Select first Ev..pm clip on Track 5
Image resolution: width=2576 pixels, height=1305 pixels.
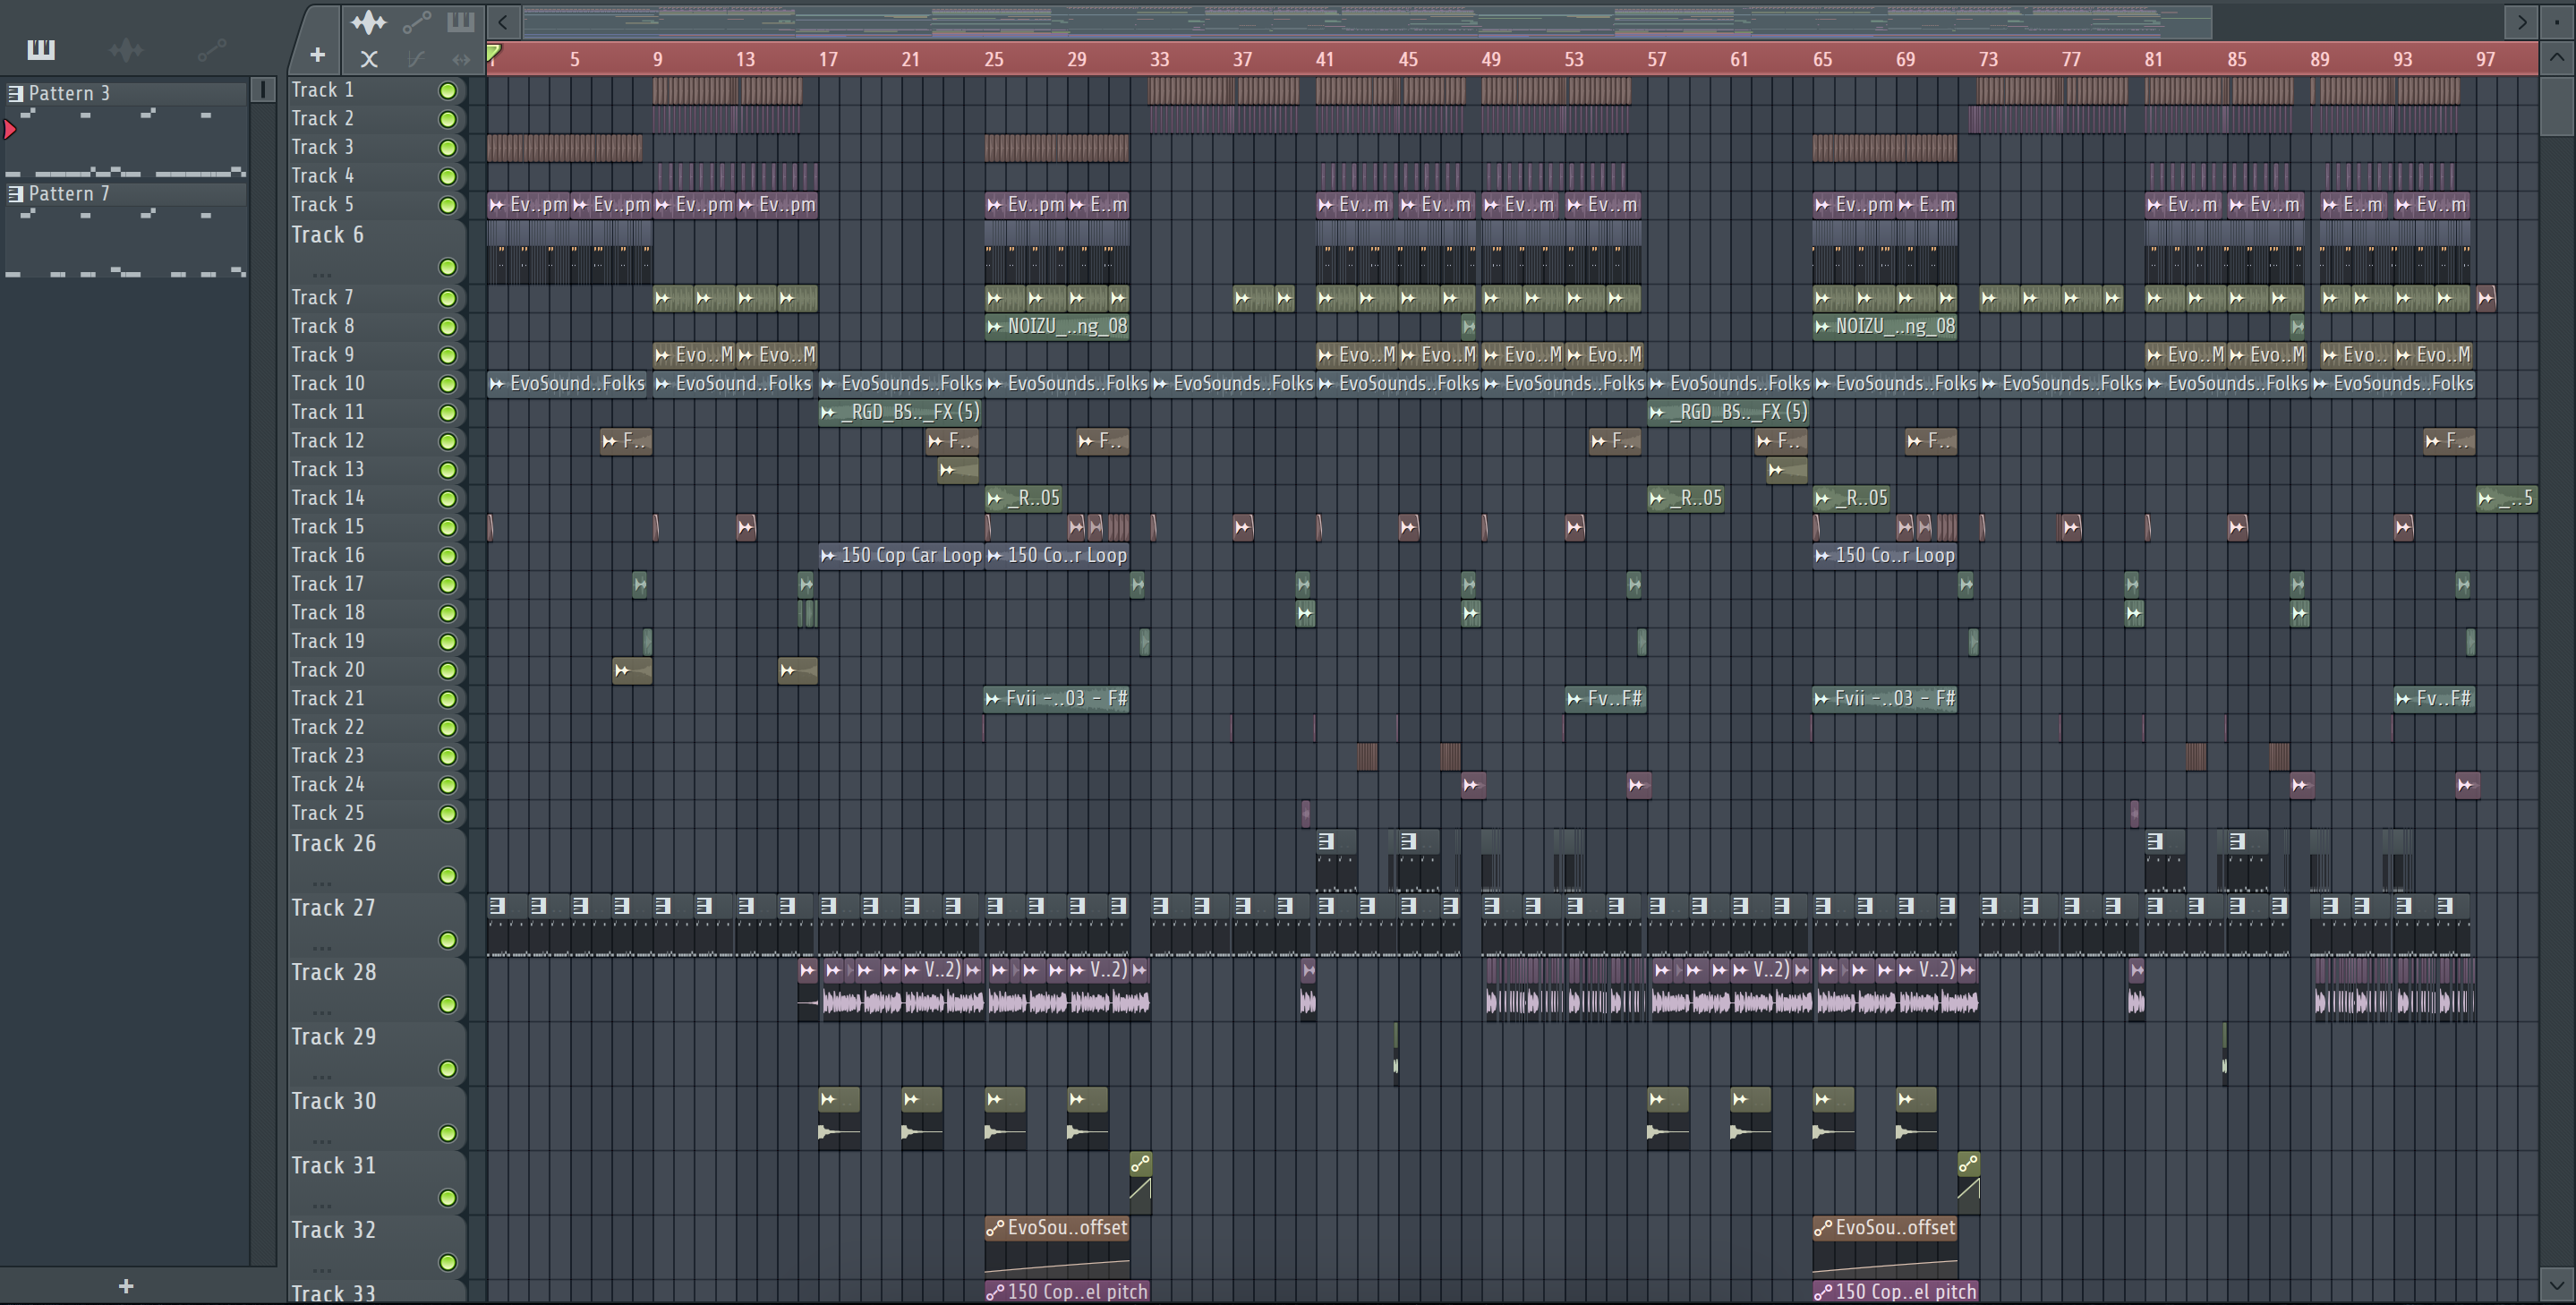(x=528, y=205)
